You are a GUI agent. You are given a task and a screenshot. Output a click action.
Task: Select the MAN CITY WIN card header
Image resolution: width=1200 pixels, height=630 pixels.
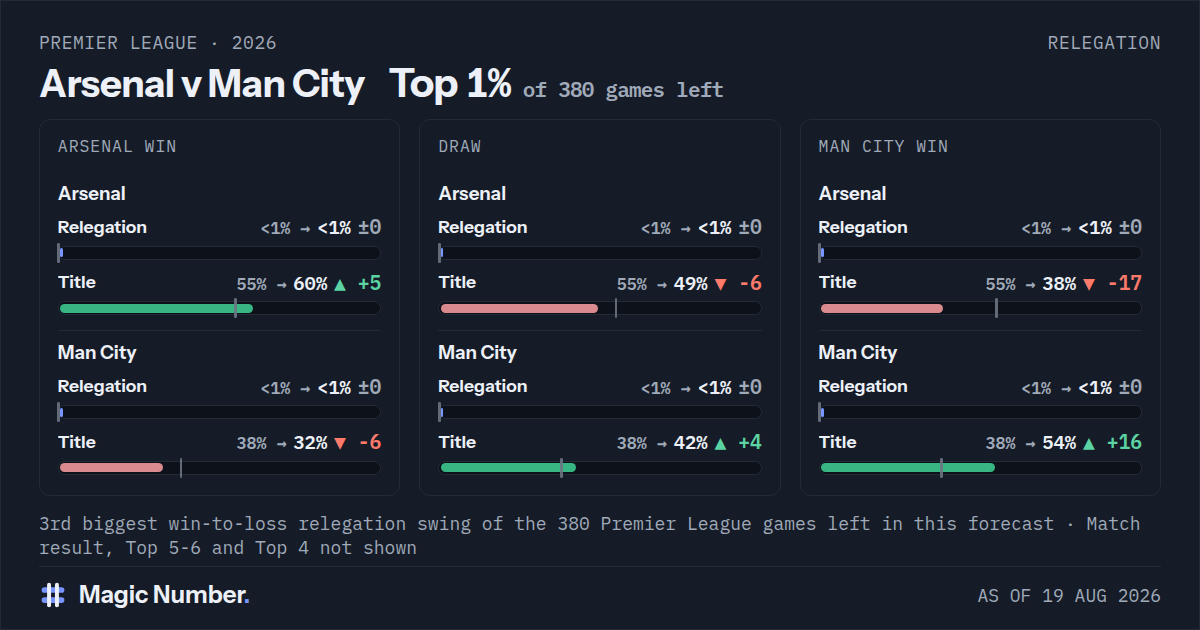tap(883, 147)
